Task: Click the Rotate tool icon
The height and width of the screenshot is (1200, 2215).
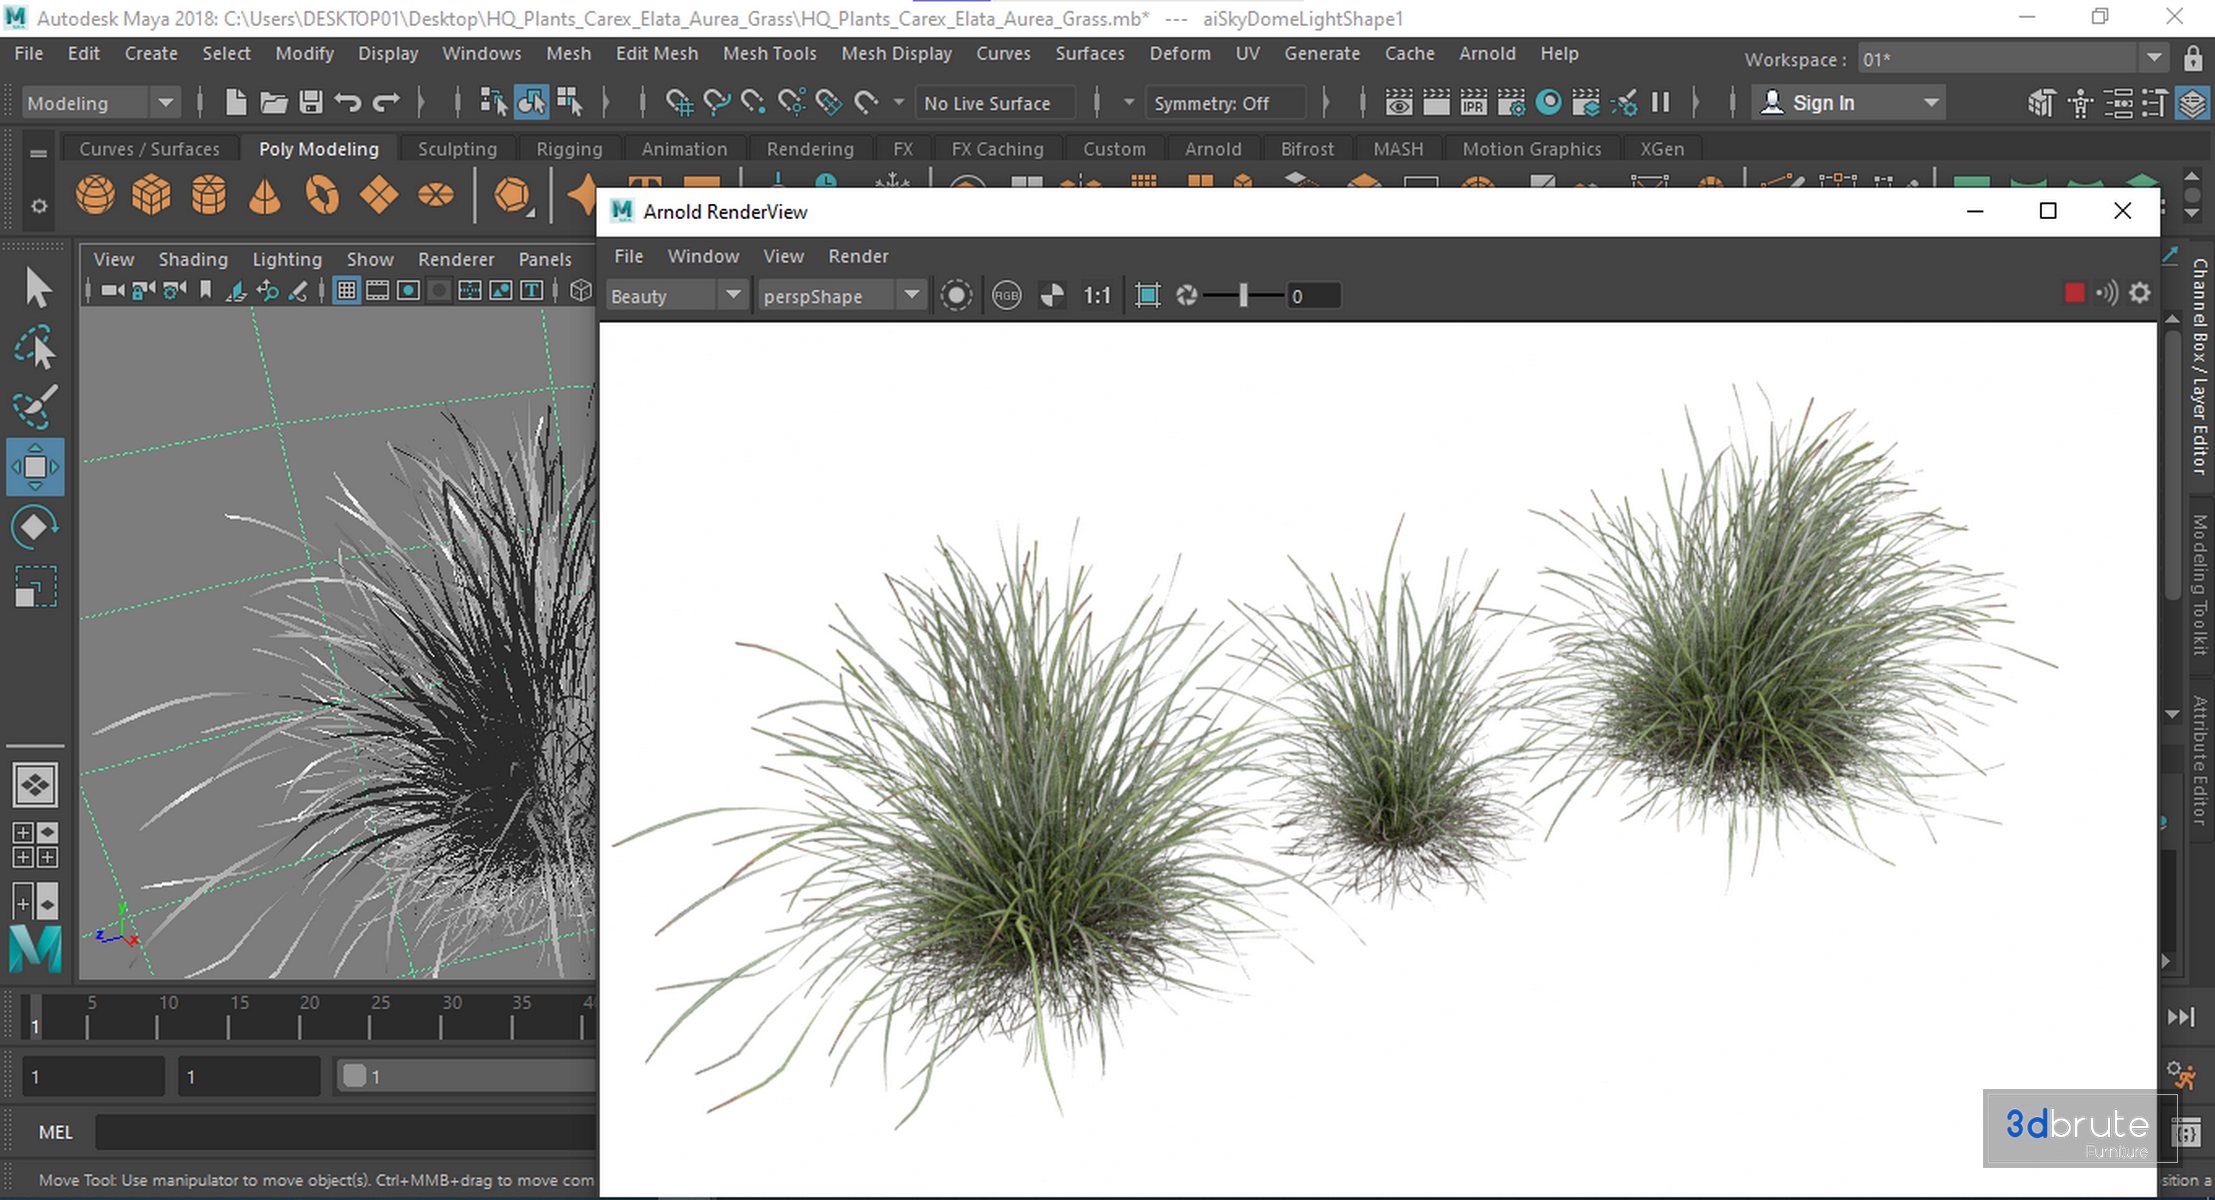Action: 35,526
